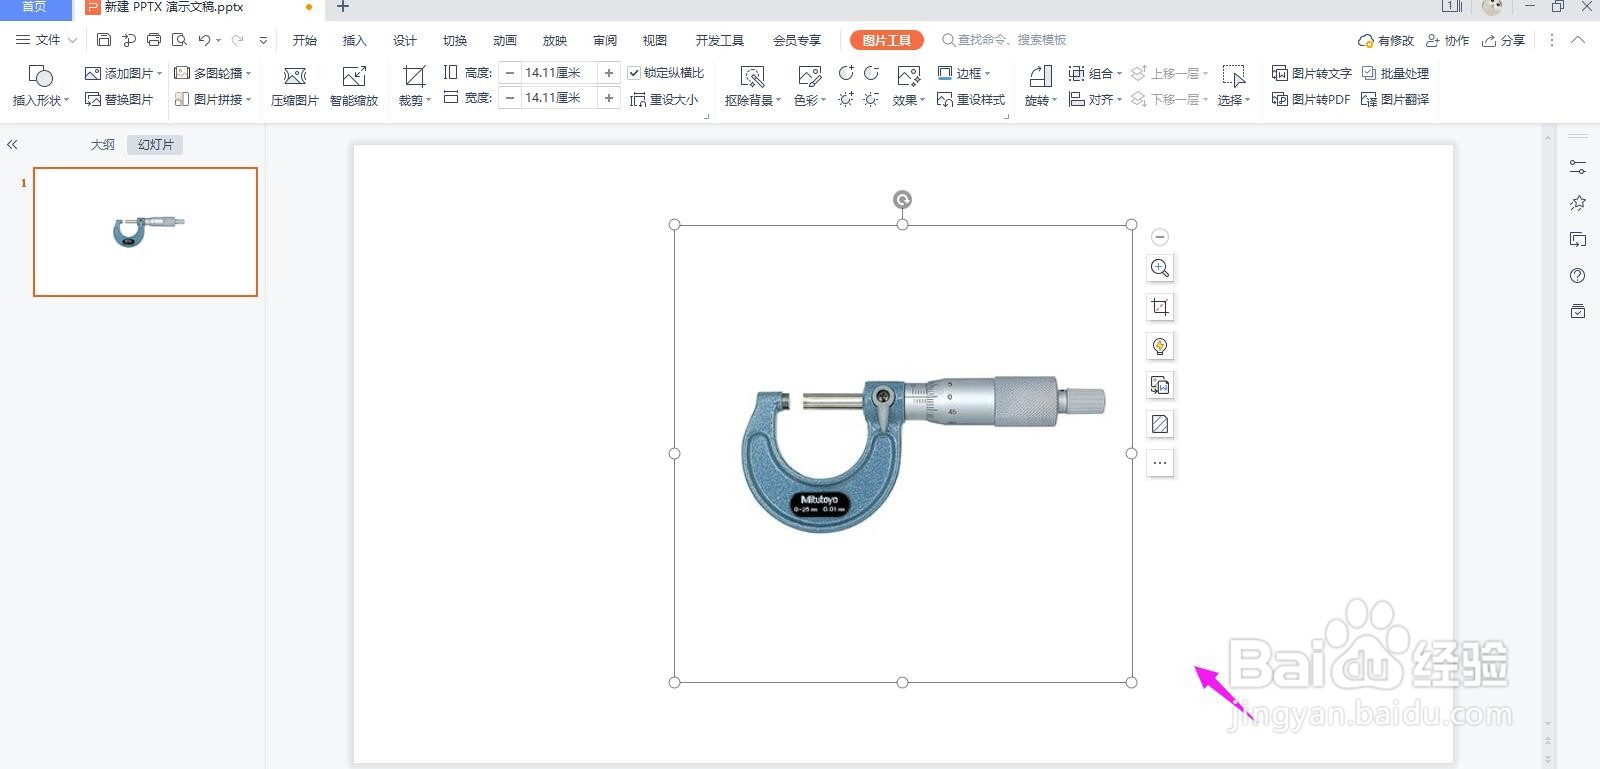Open the Multi-image Carousel (多图轮播) dropdown
The width and height of the screenshot is (1600, 769).
click(213, 73)
